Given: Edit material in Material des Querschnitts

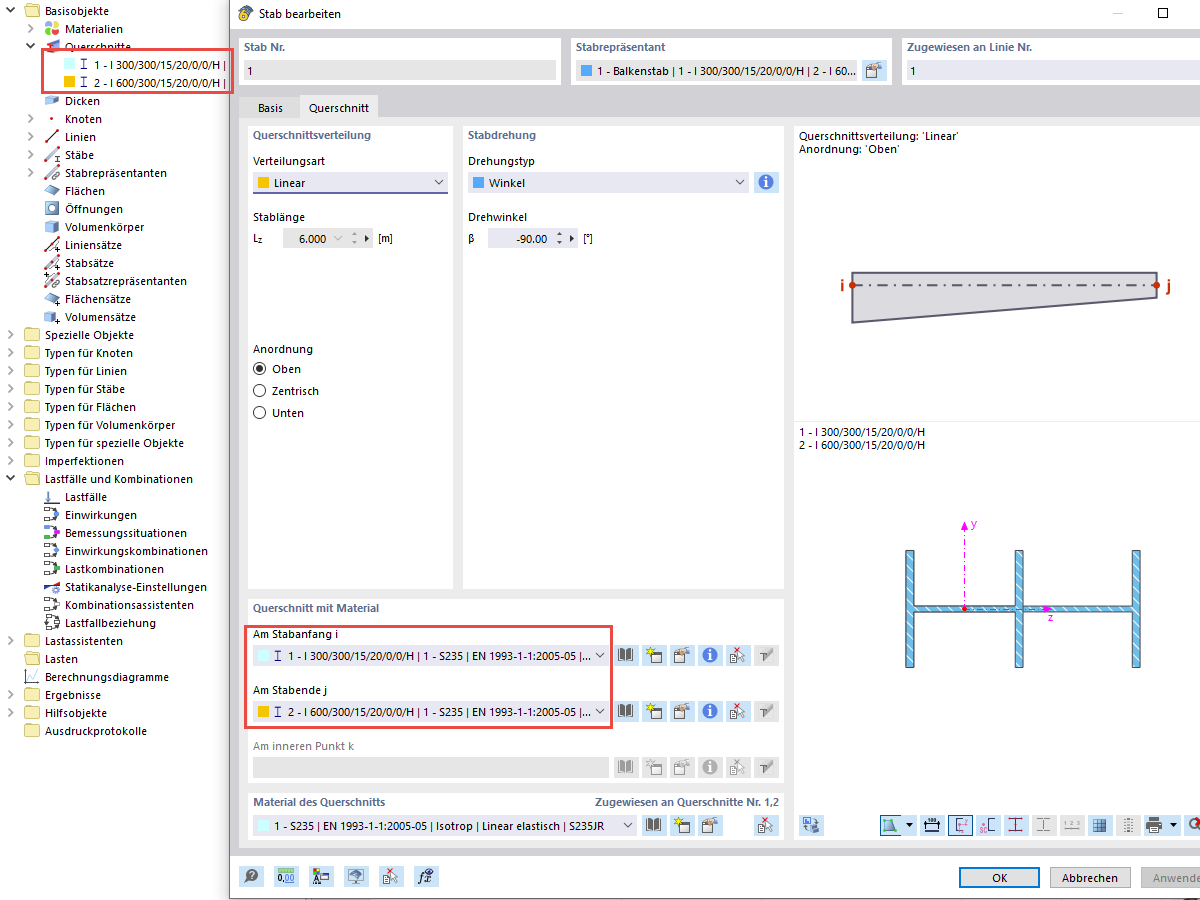Looking at the screenshot, I should pos(710,826).
